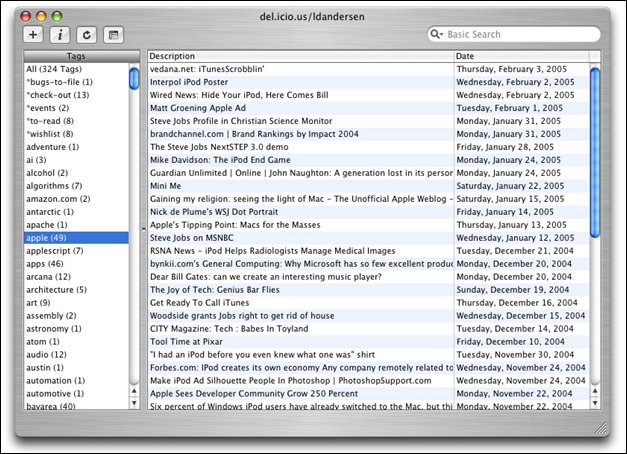Select the apps (46) tag
The height and width of the screenshot is (454, 627).
click(x=76, y=264)
